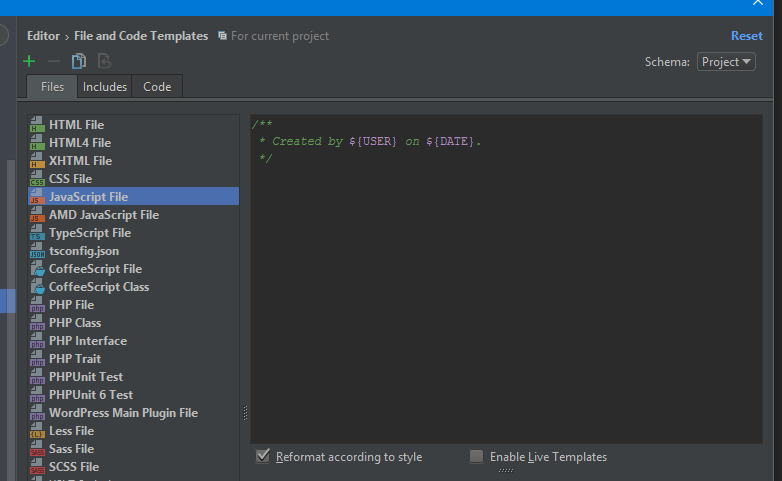
Task: Click the left sidebar scrollbar
Action: (x=10, y=319)
